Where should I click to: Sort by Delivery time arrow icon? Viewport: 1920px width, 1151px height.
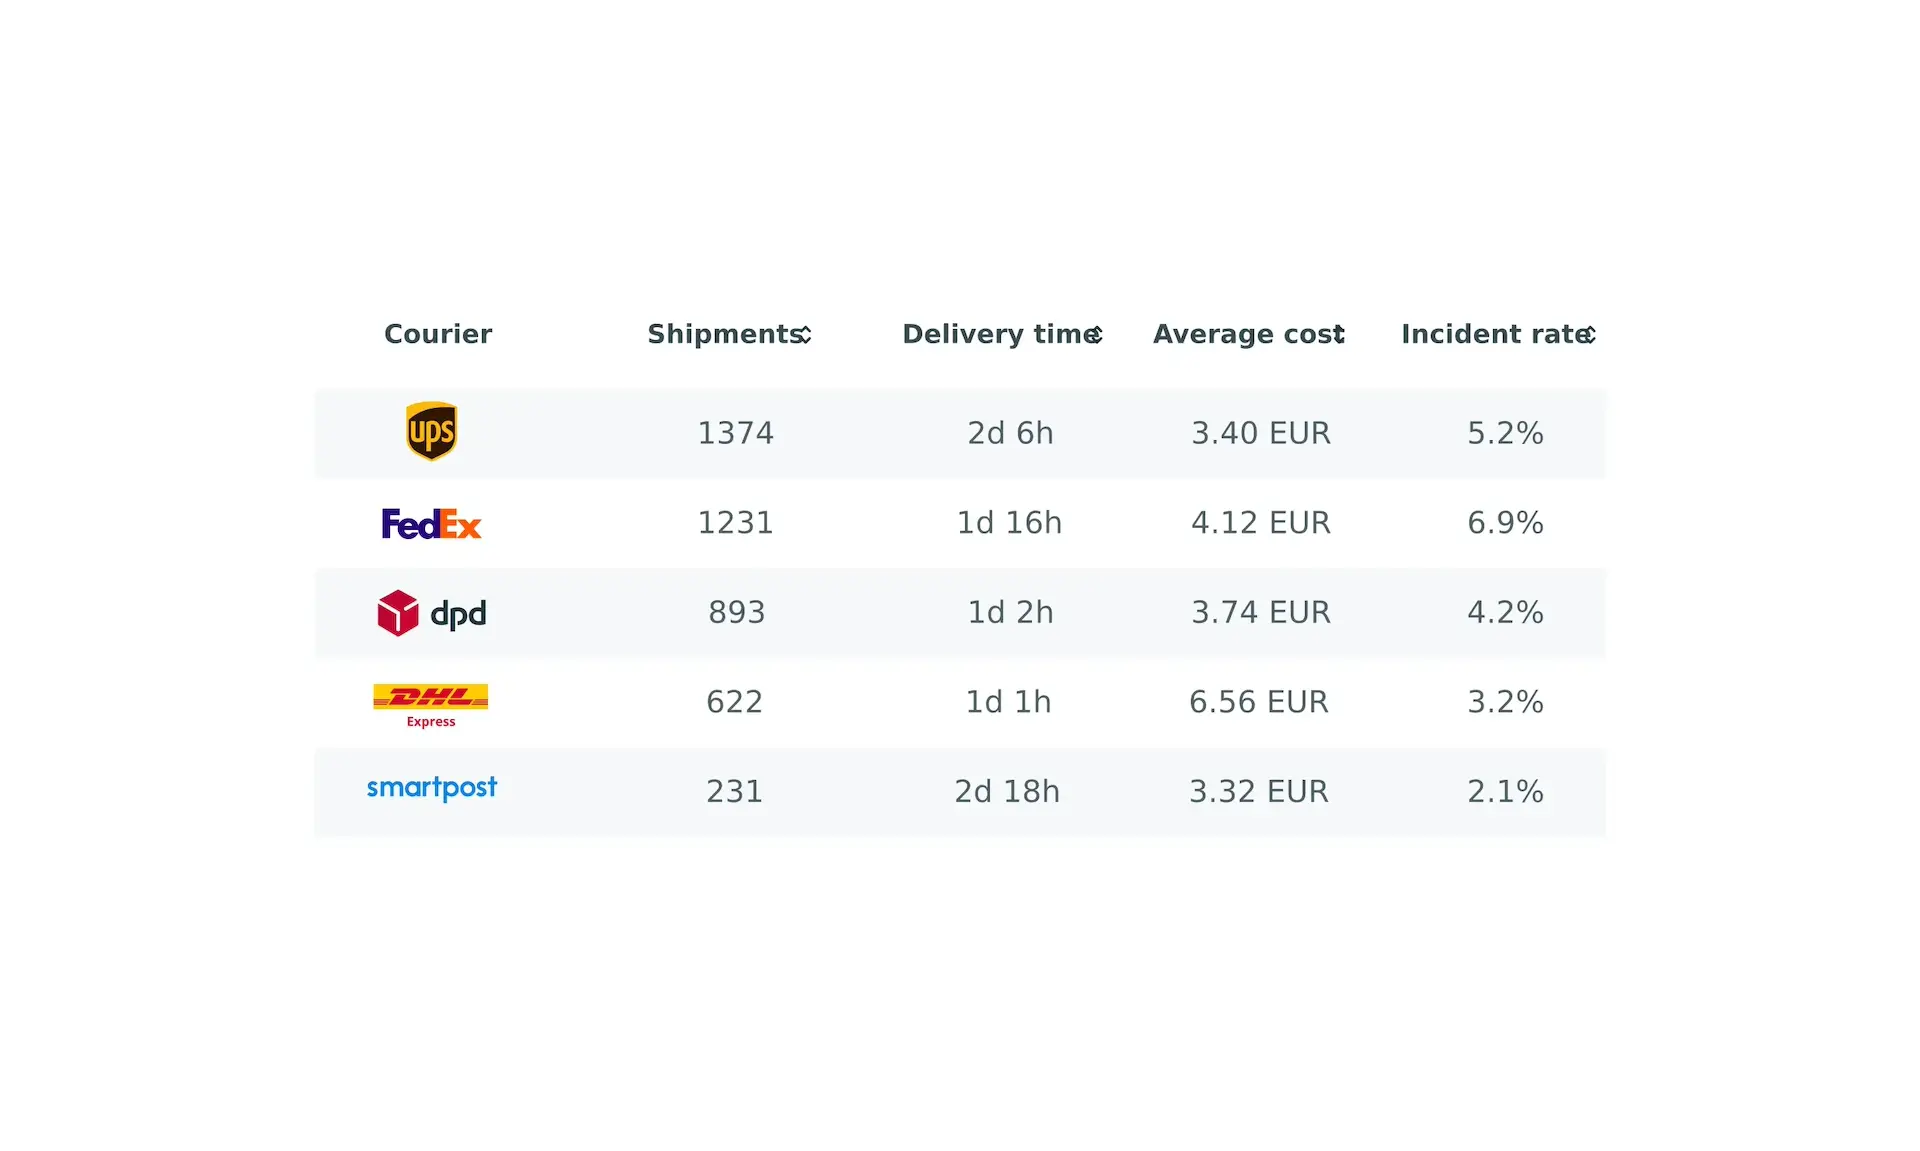(x=1096, y=335)
